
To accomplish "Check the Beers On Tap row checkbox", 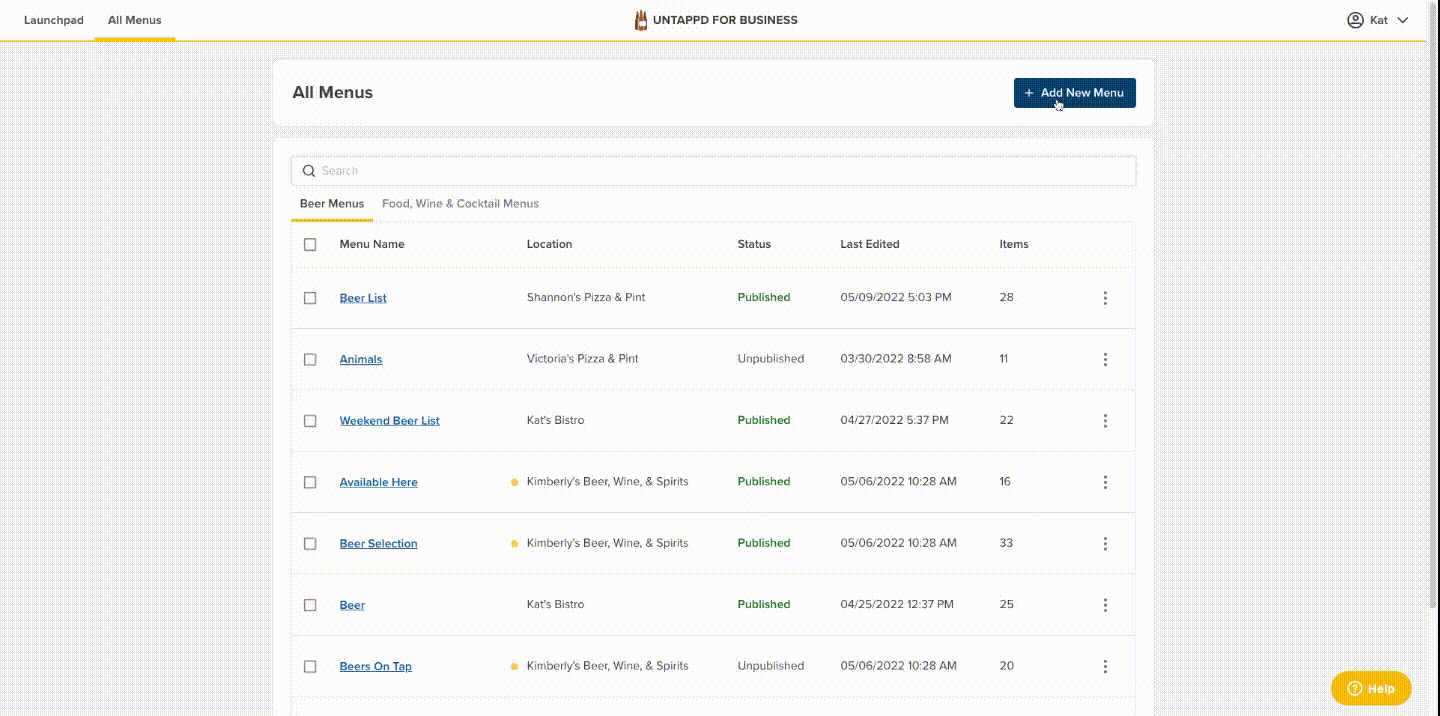I will click(310, 666).
